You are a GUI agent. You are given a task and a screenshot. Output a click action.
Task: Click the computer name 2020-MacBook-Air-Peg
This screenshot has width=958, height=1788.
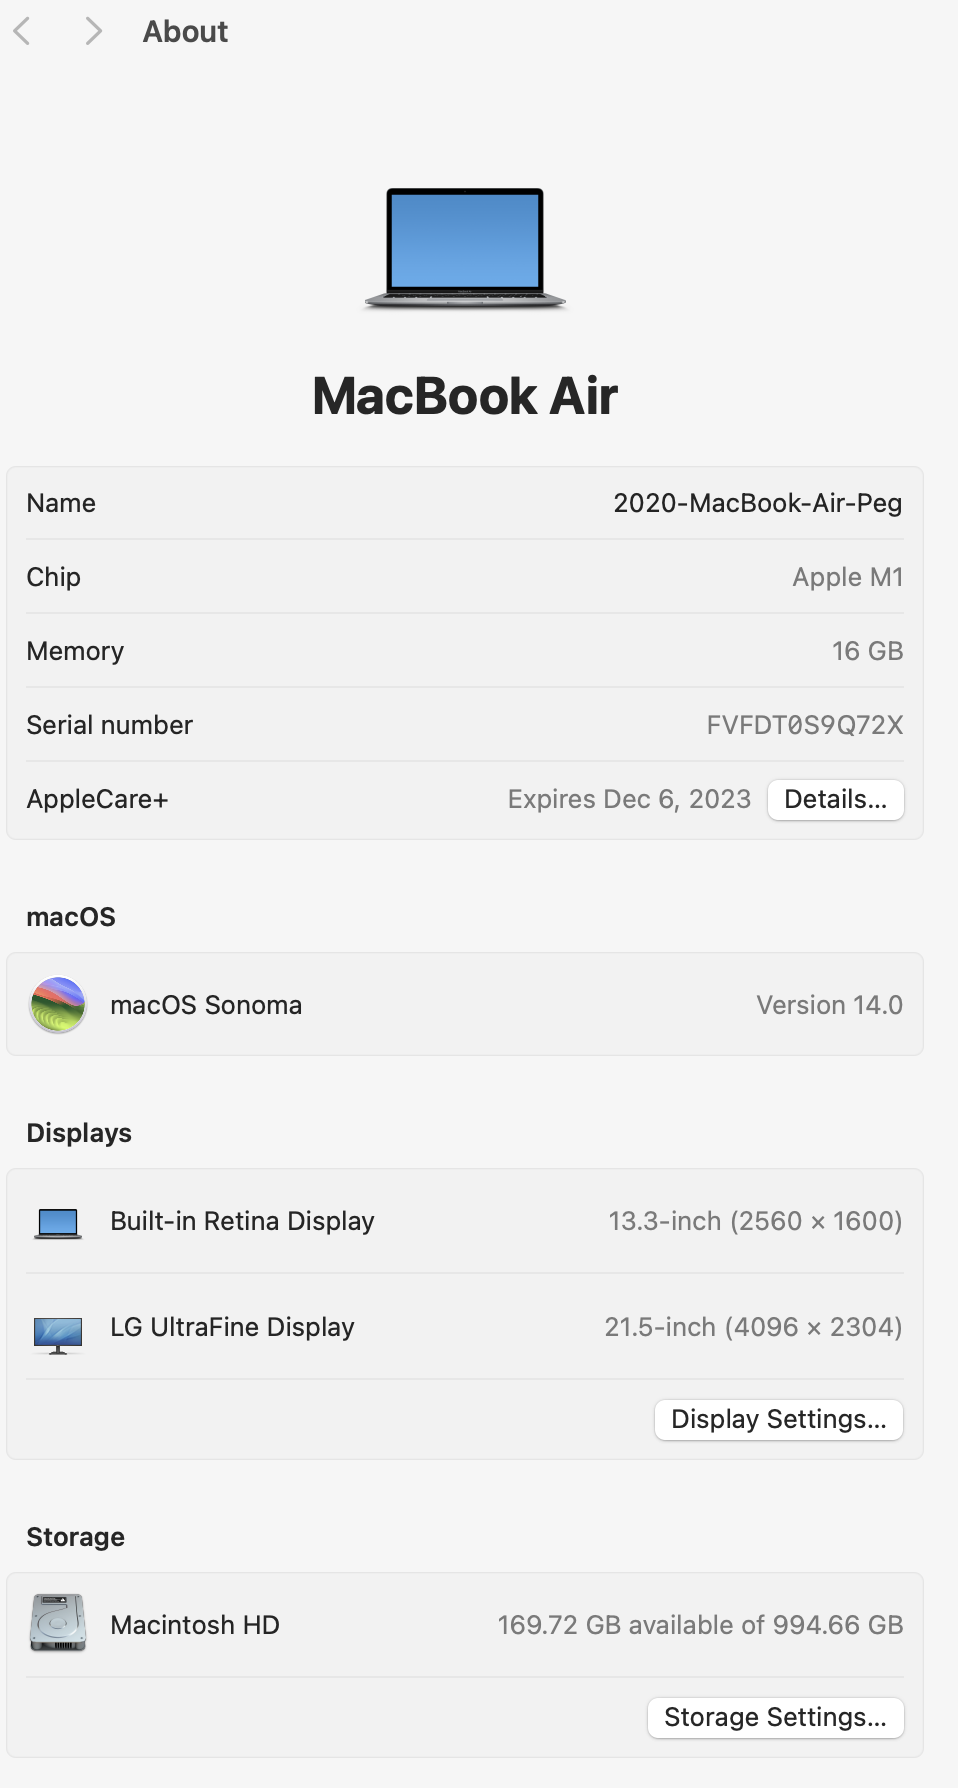[x=758, y=503]
